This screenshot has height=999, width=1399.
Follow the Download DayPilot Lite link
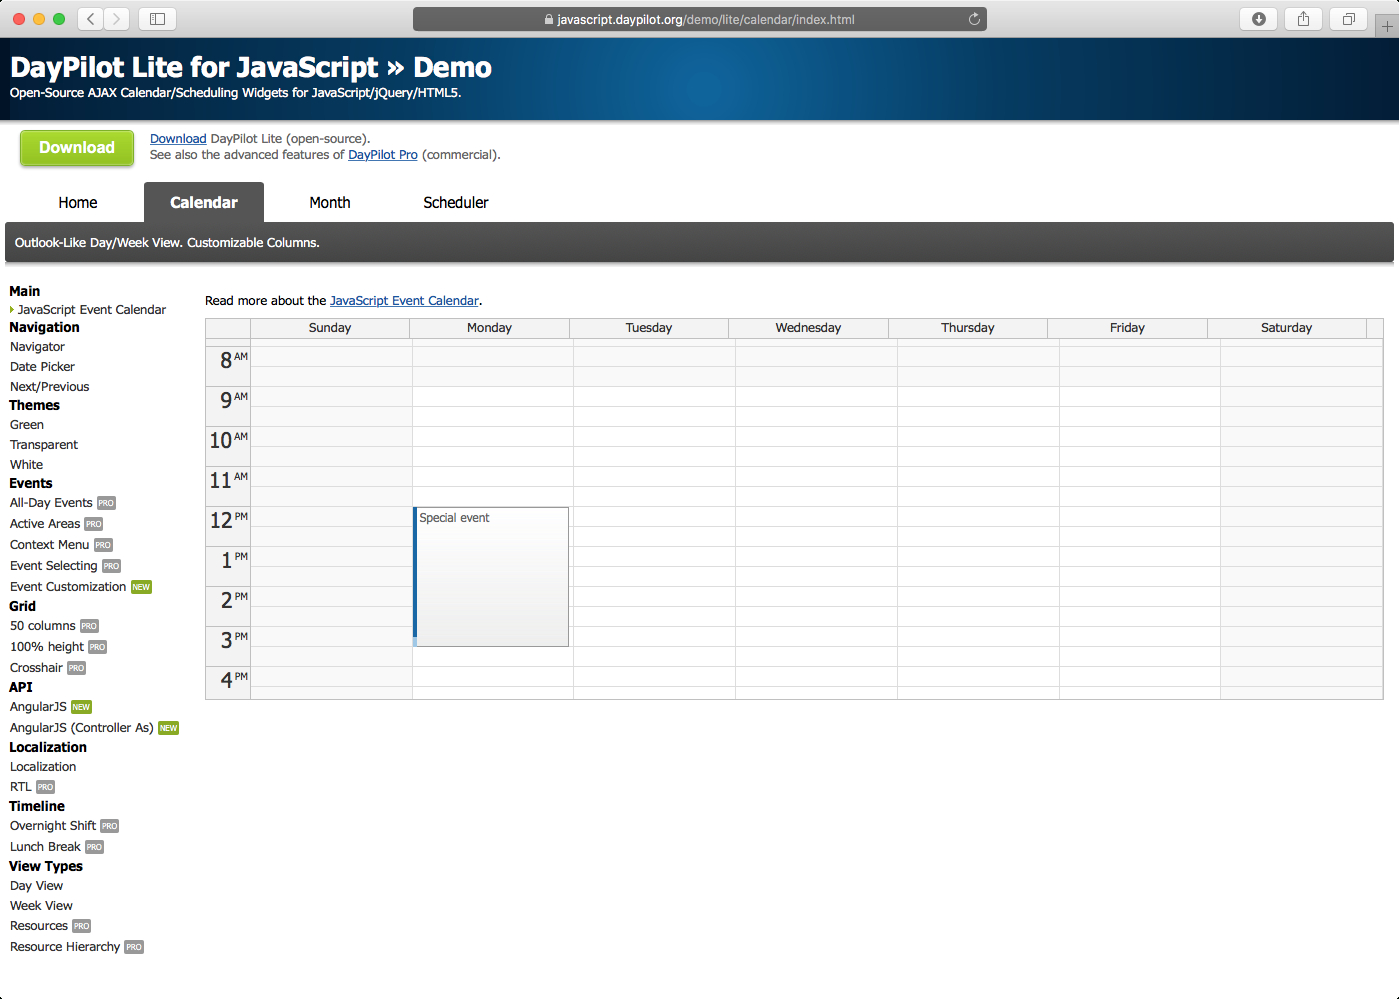[x=178, y=139]
